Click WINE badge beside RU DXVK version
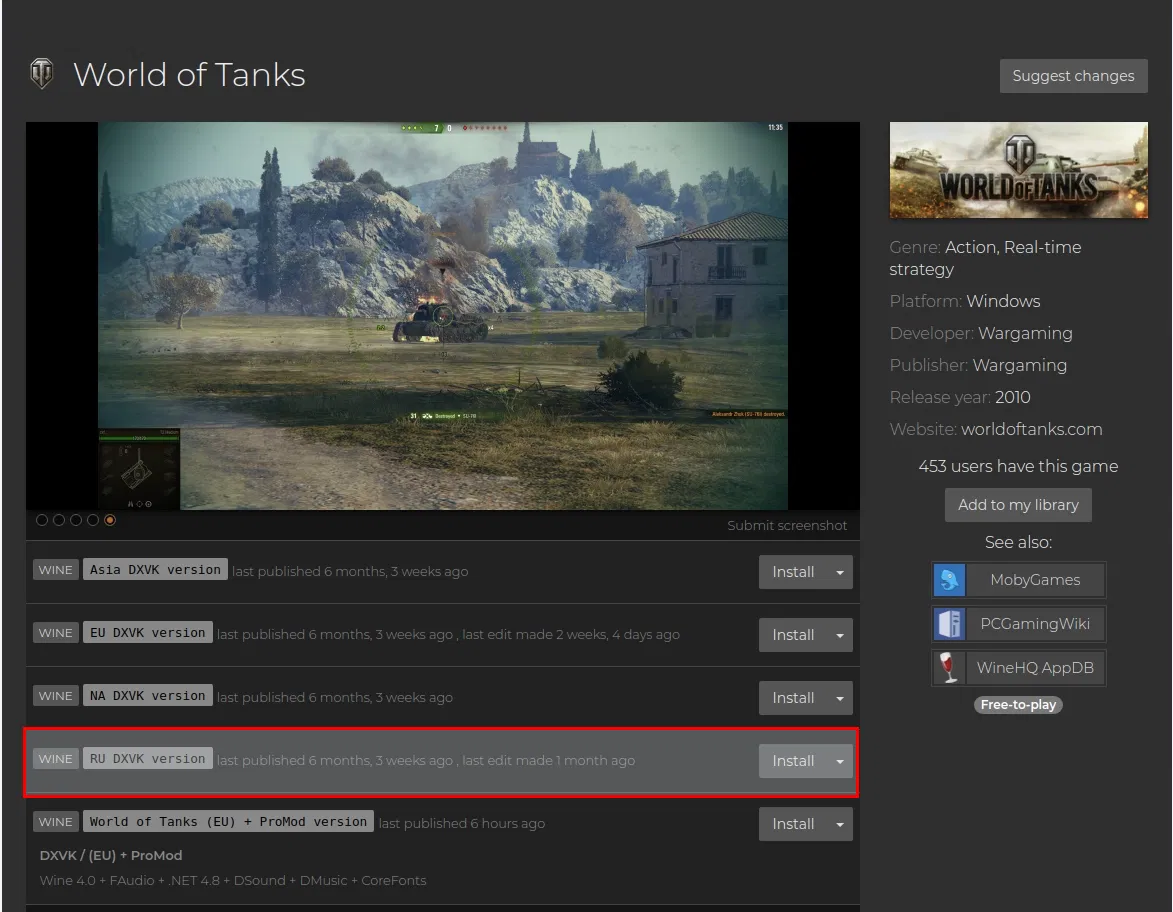Image resolution: width=1173 pixels, height=912 pixels. 55,759
